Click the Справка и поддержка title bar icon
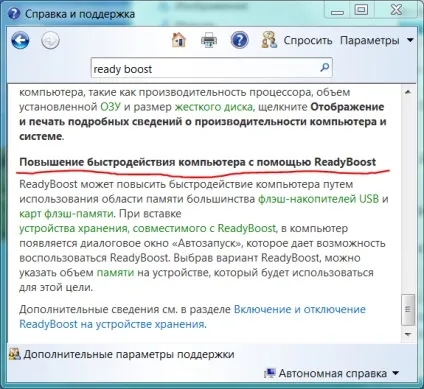Screen dimensions: 424x389 click(14, 14)
